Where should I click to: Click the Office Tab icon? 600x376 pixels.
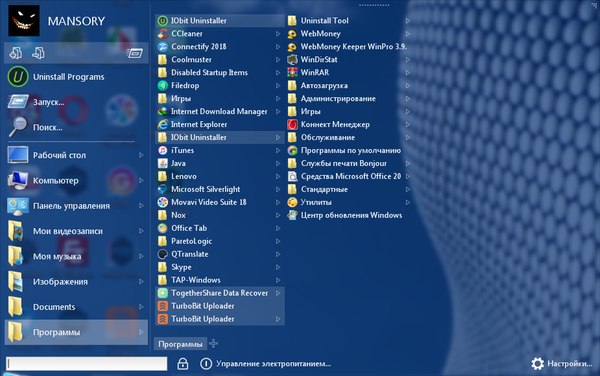click(x=163, y=228)
